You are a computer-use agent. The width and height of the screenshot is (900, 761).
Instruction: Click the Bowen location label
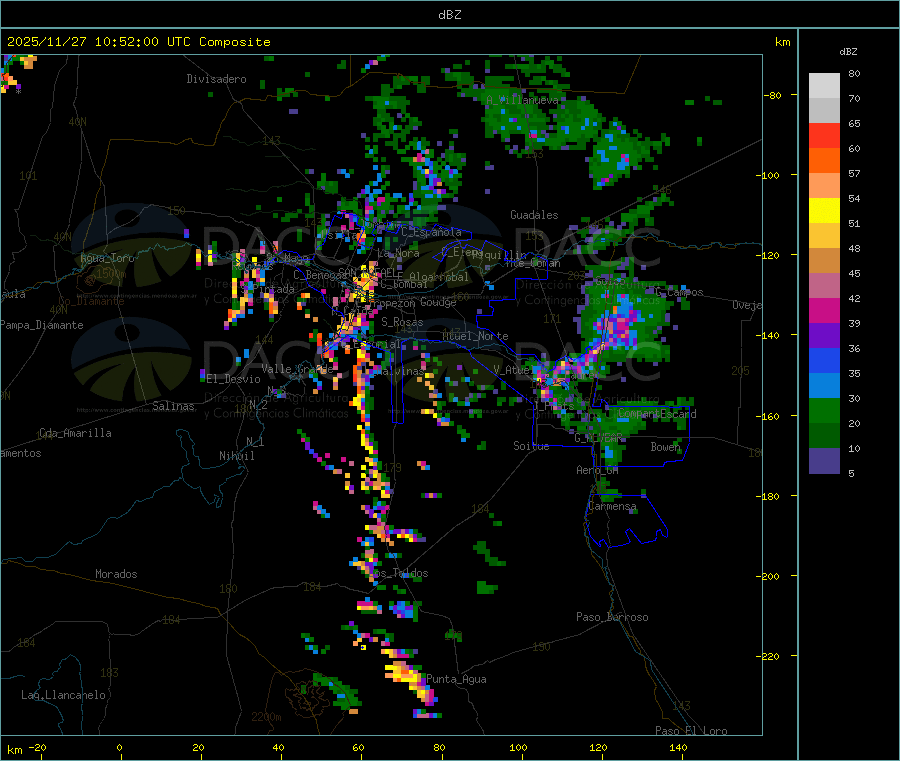(x=665, y=446)
